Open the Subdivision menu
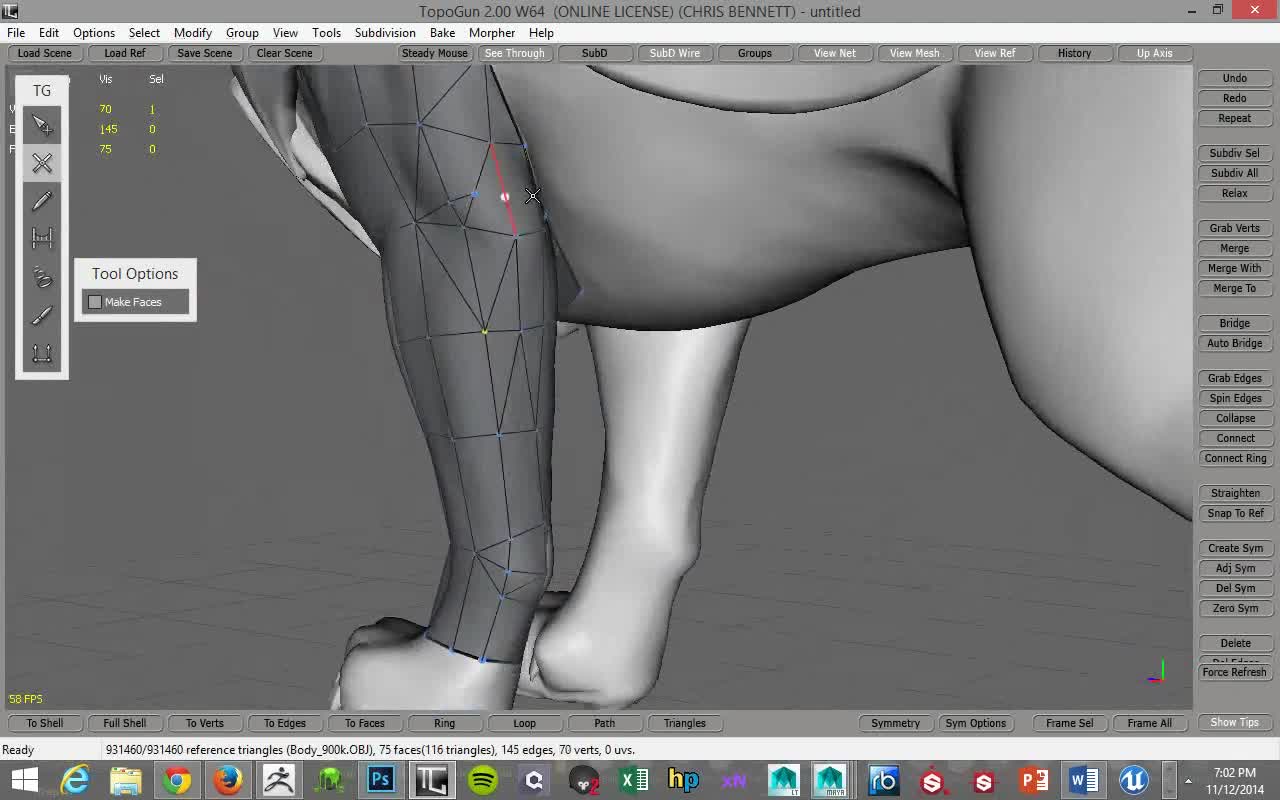The width and height of the screenshot is (1280, 800). tap(385, 32)
